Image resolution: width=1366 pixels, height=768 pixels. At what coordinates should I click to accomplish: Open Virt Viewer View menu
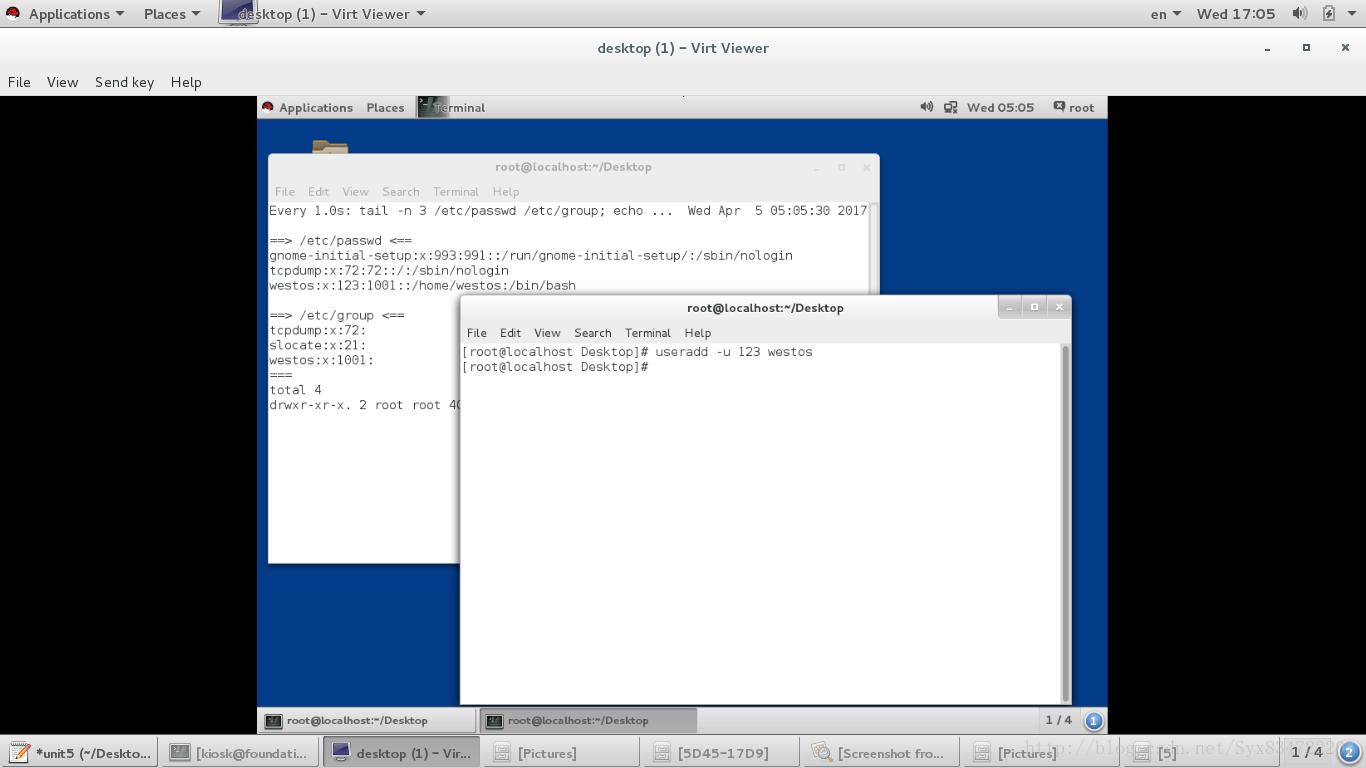tap(62, 82)
